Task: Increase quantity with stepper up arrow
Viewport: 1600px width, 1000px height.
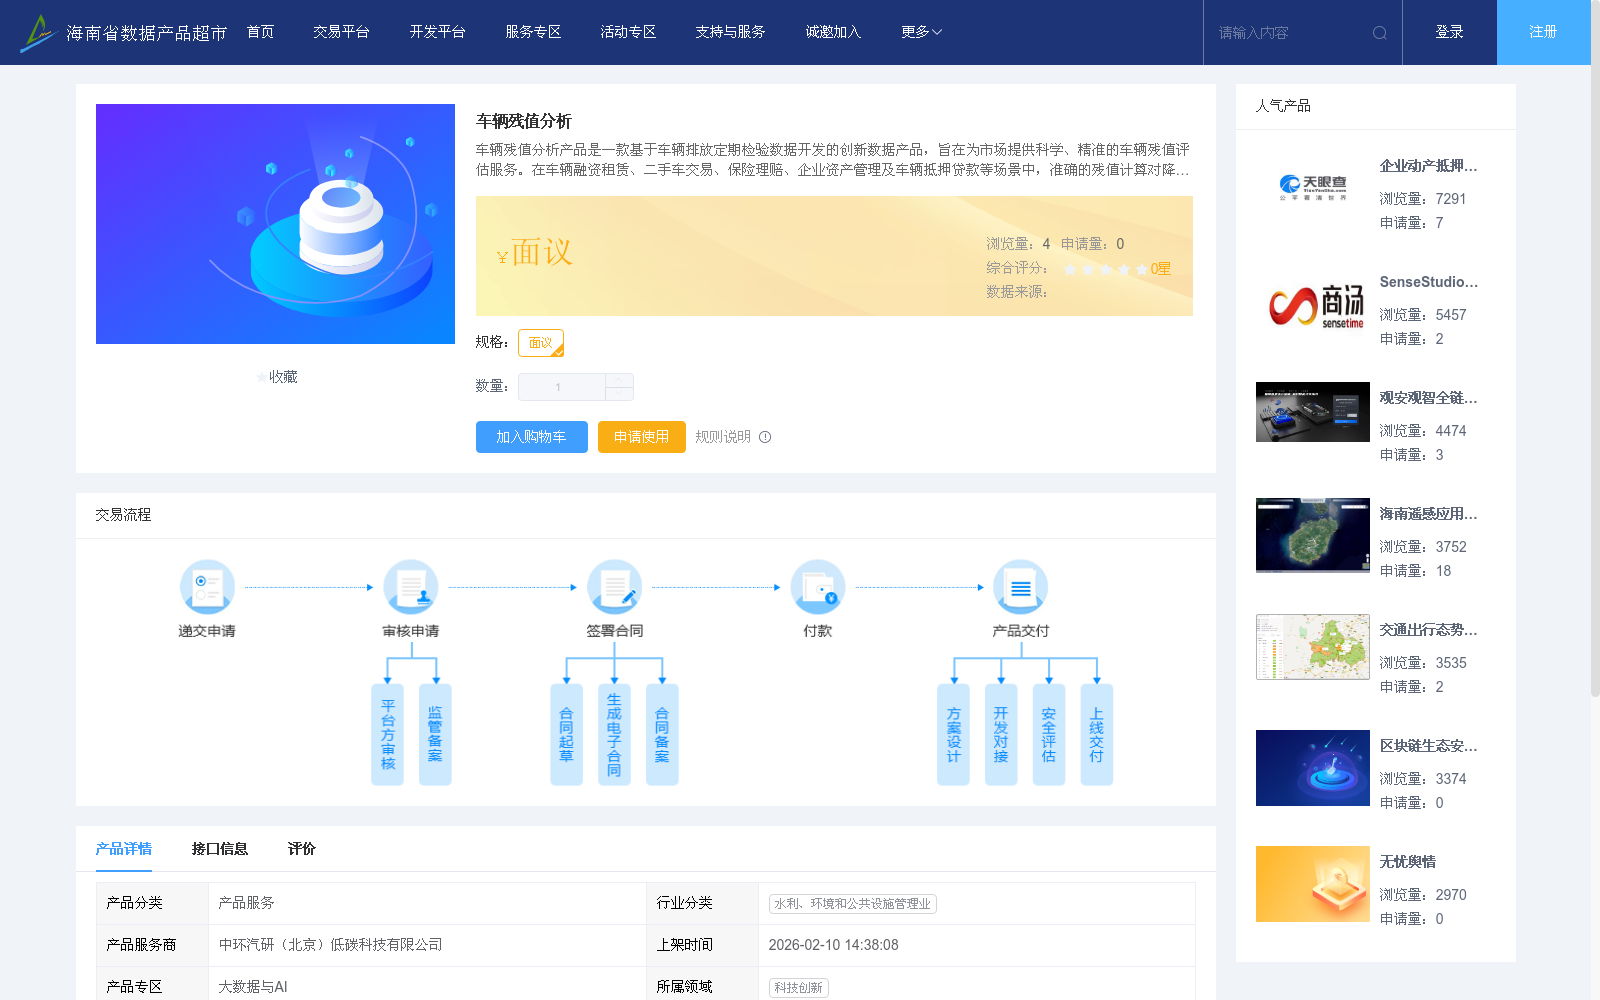Action: pos(619,380)
